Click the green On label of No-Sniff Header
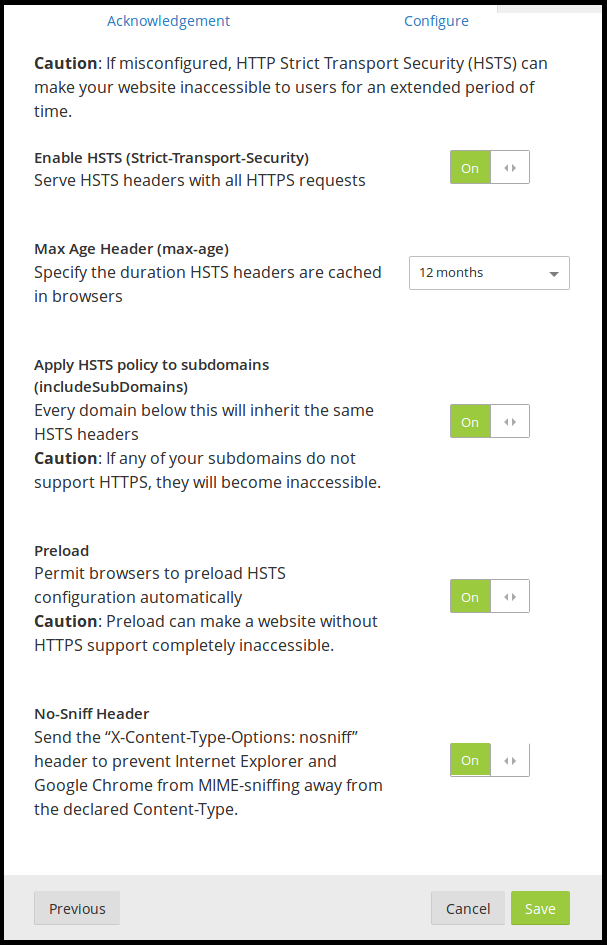 tap(470, 761)
